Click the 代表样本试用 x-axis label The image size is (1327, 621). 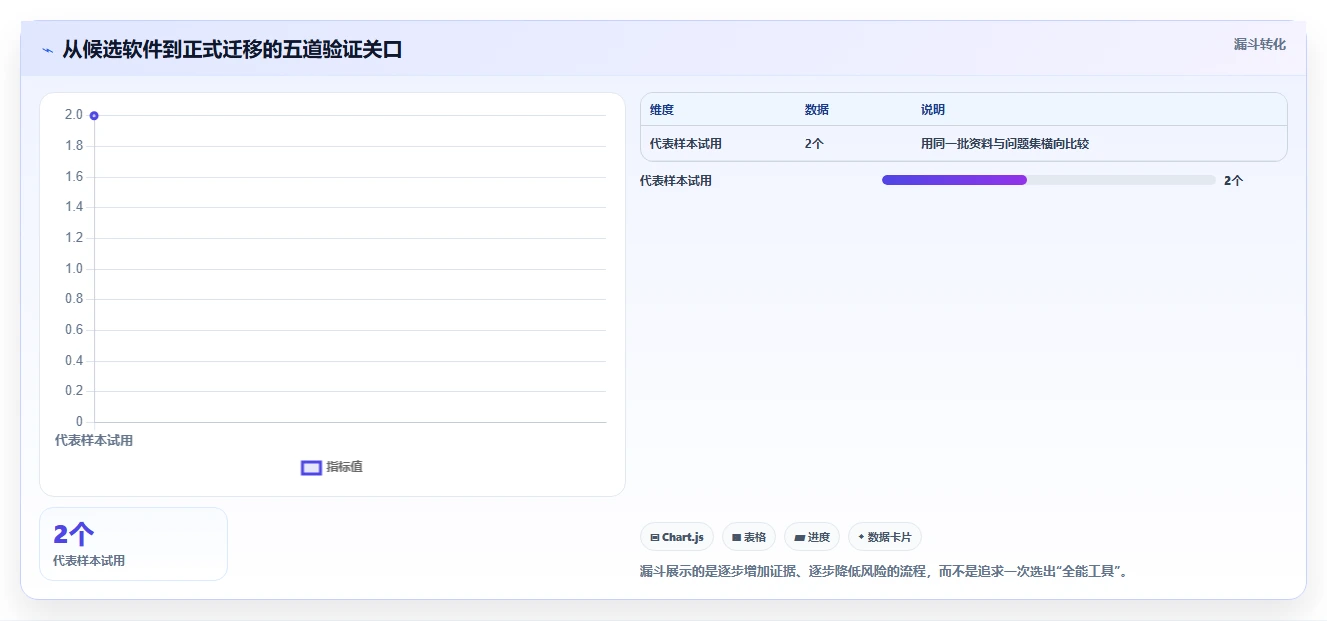pyautogui.click(x=94, y=441)
